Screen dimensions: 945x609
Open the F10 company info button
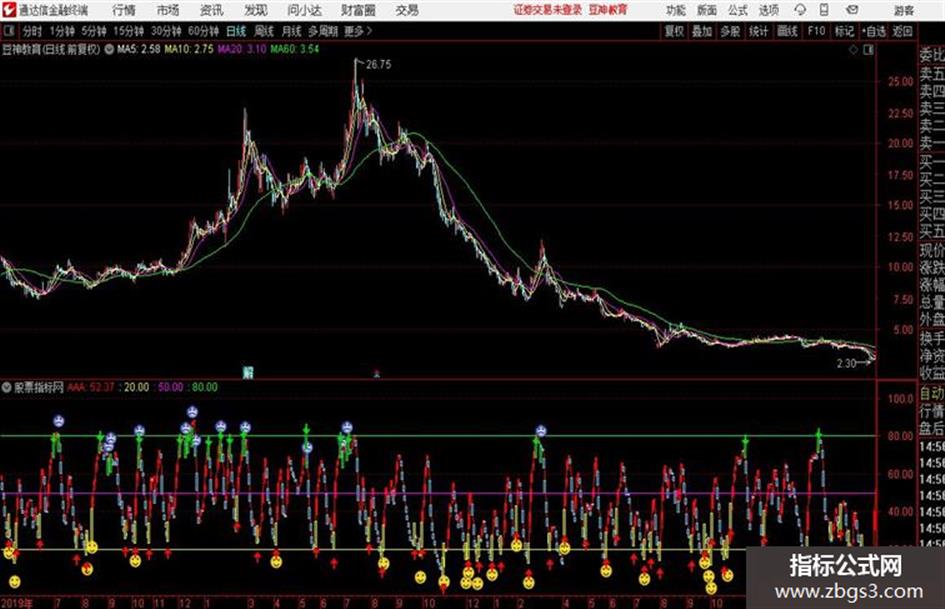[x=816, y=31]
